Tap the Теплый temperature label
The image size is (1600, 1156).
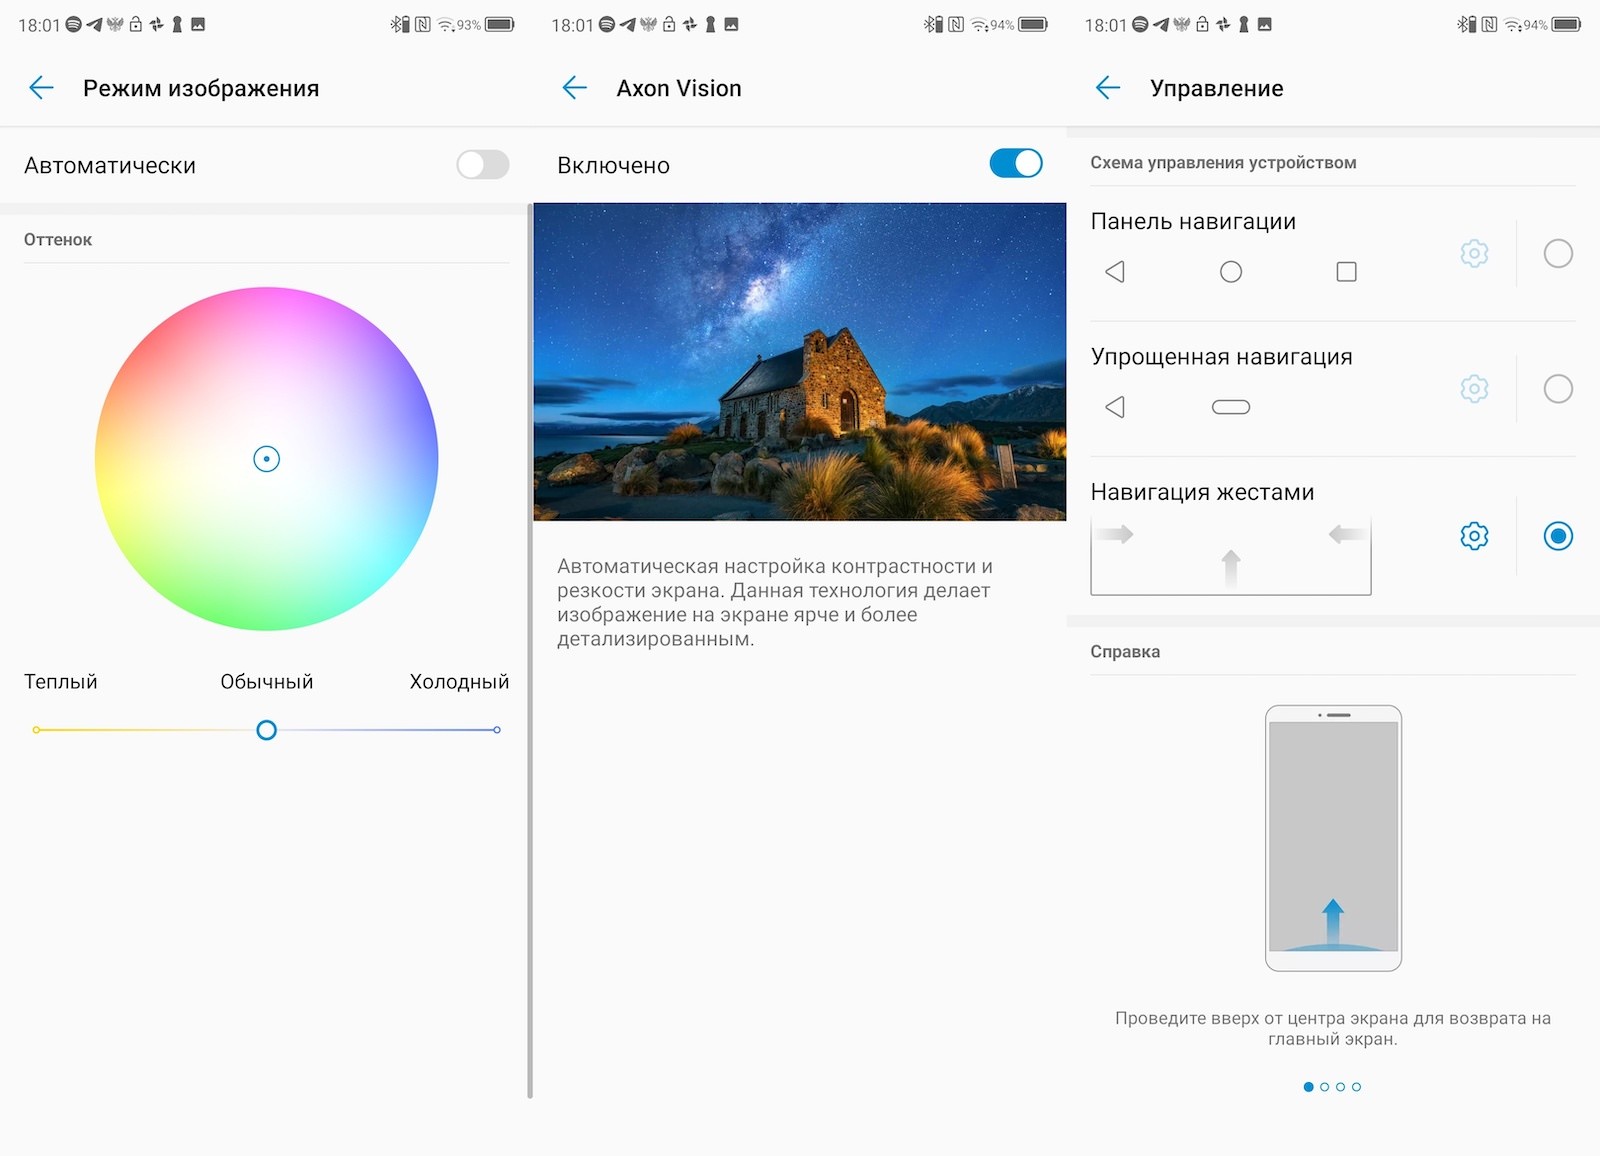[x=61, y=682]
